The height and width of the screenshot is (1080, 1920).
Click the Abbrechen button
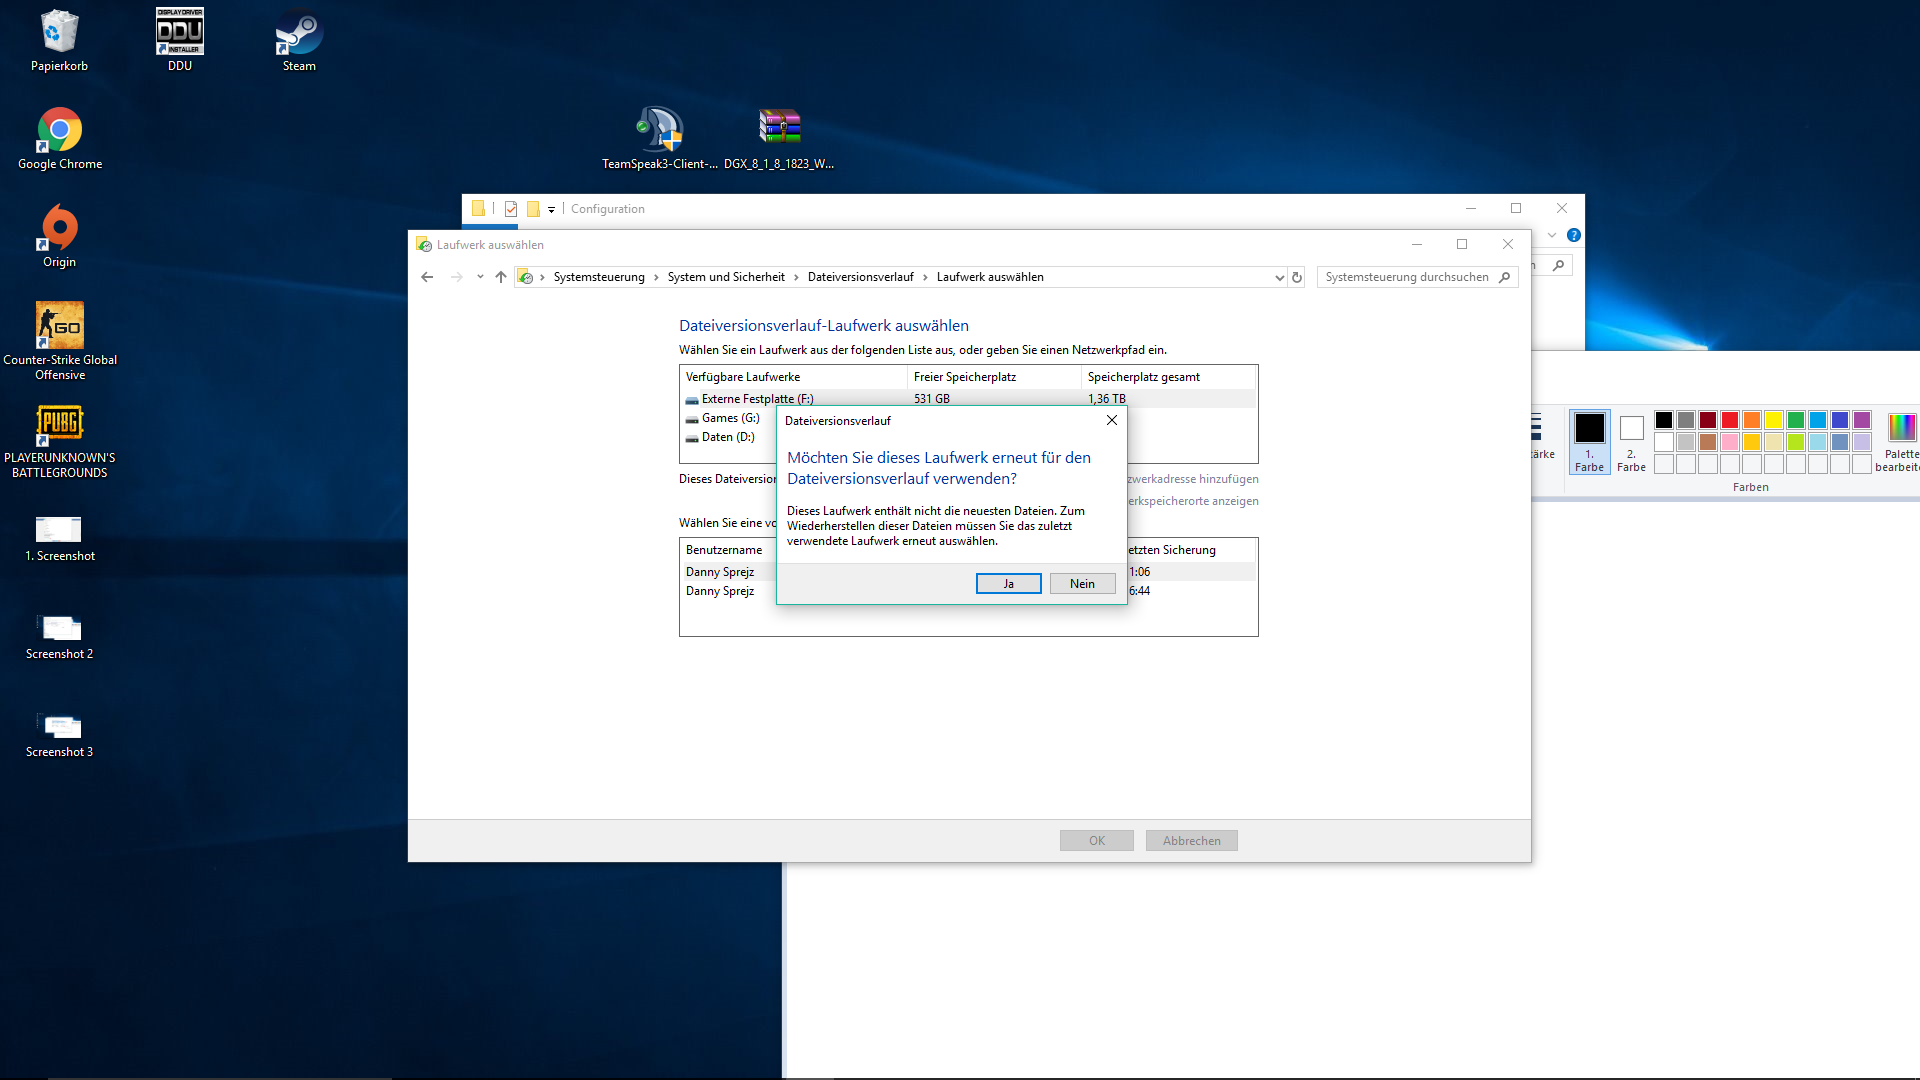[x=1192, y=841]
